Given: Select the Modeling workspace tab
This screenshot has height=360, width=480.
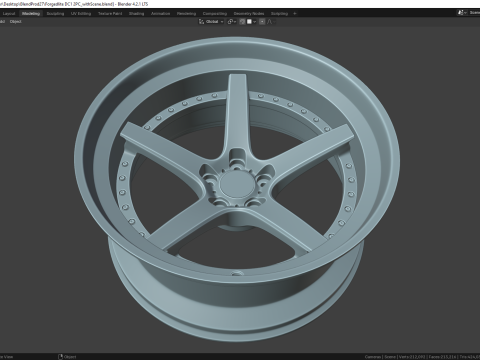Looking at the screenshot, I should (31, 14).
